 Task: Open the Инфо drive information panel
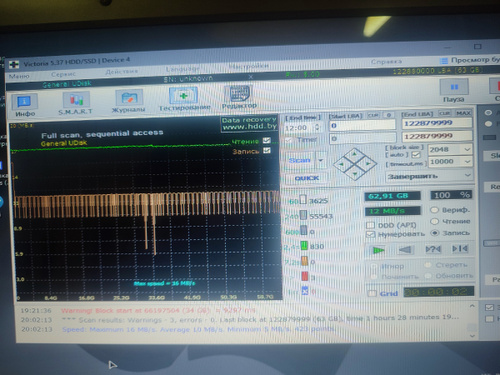(x=24, y=105)
